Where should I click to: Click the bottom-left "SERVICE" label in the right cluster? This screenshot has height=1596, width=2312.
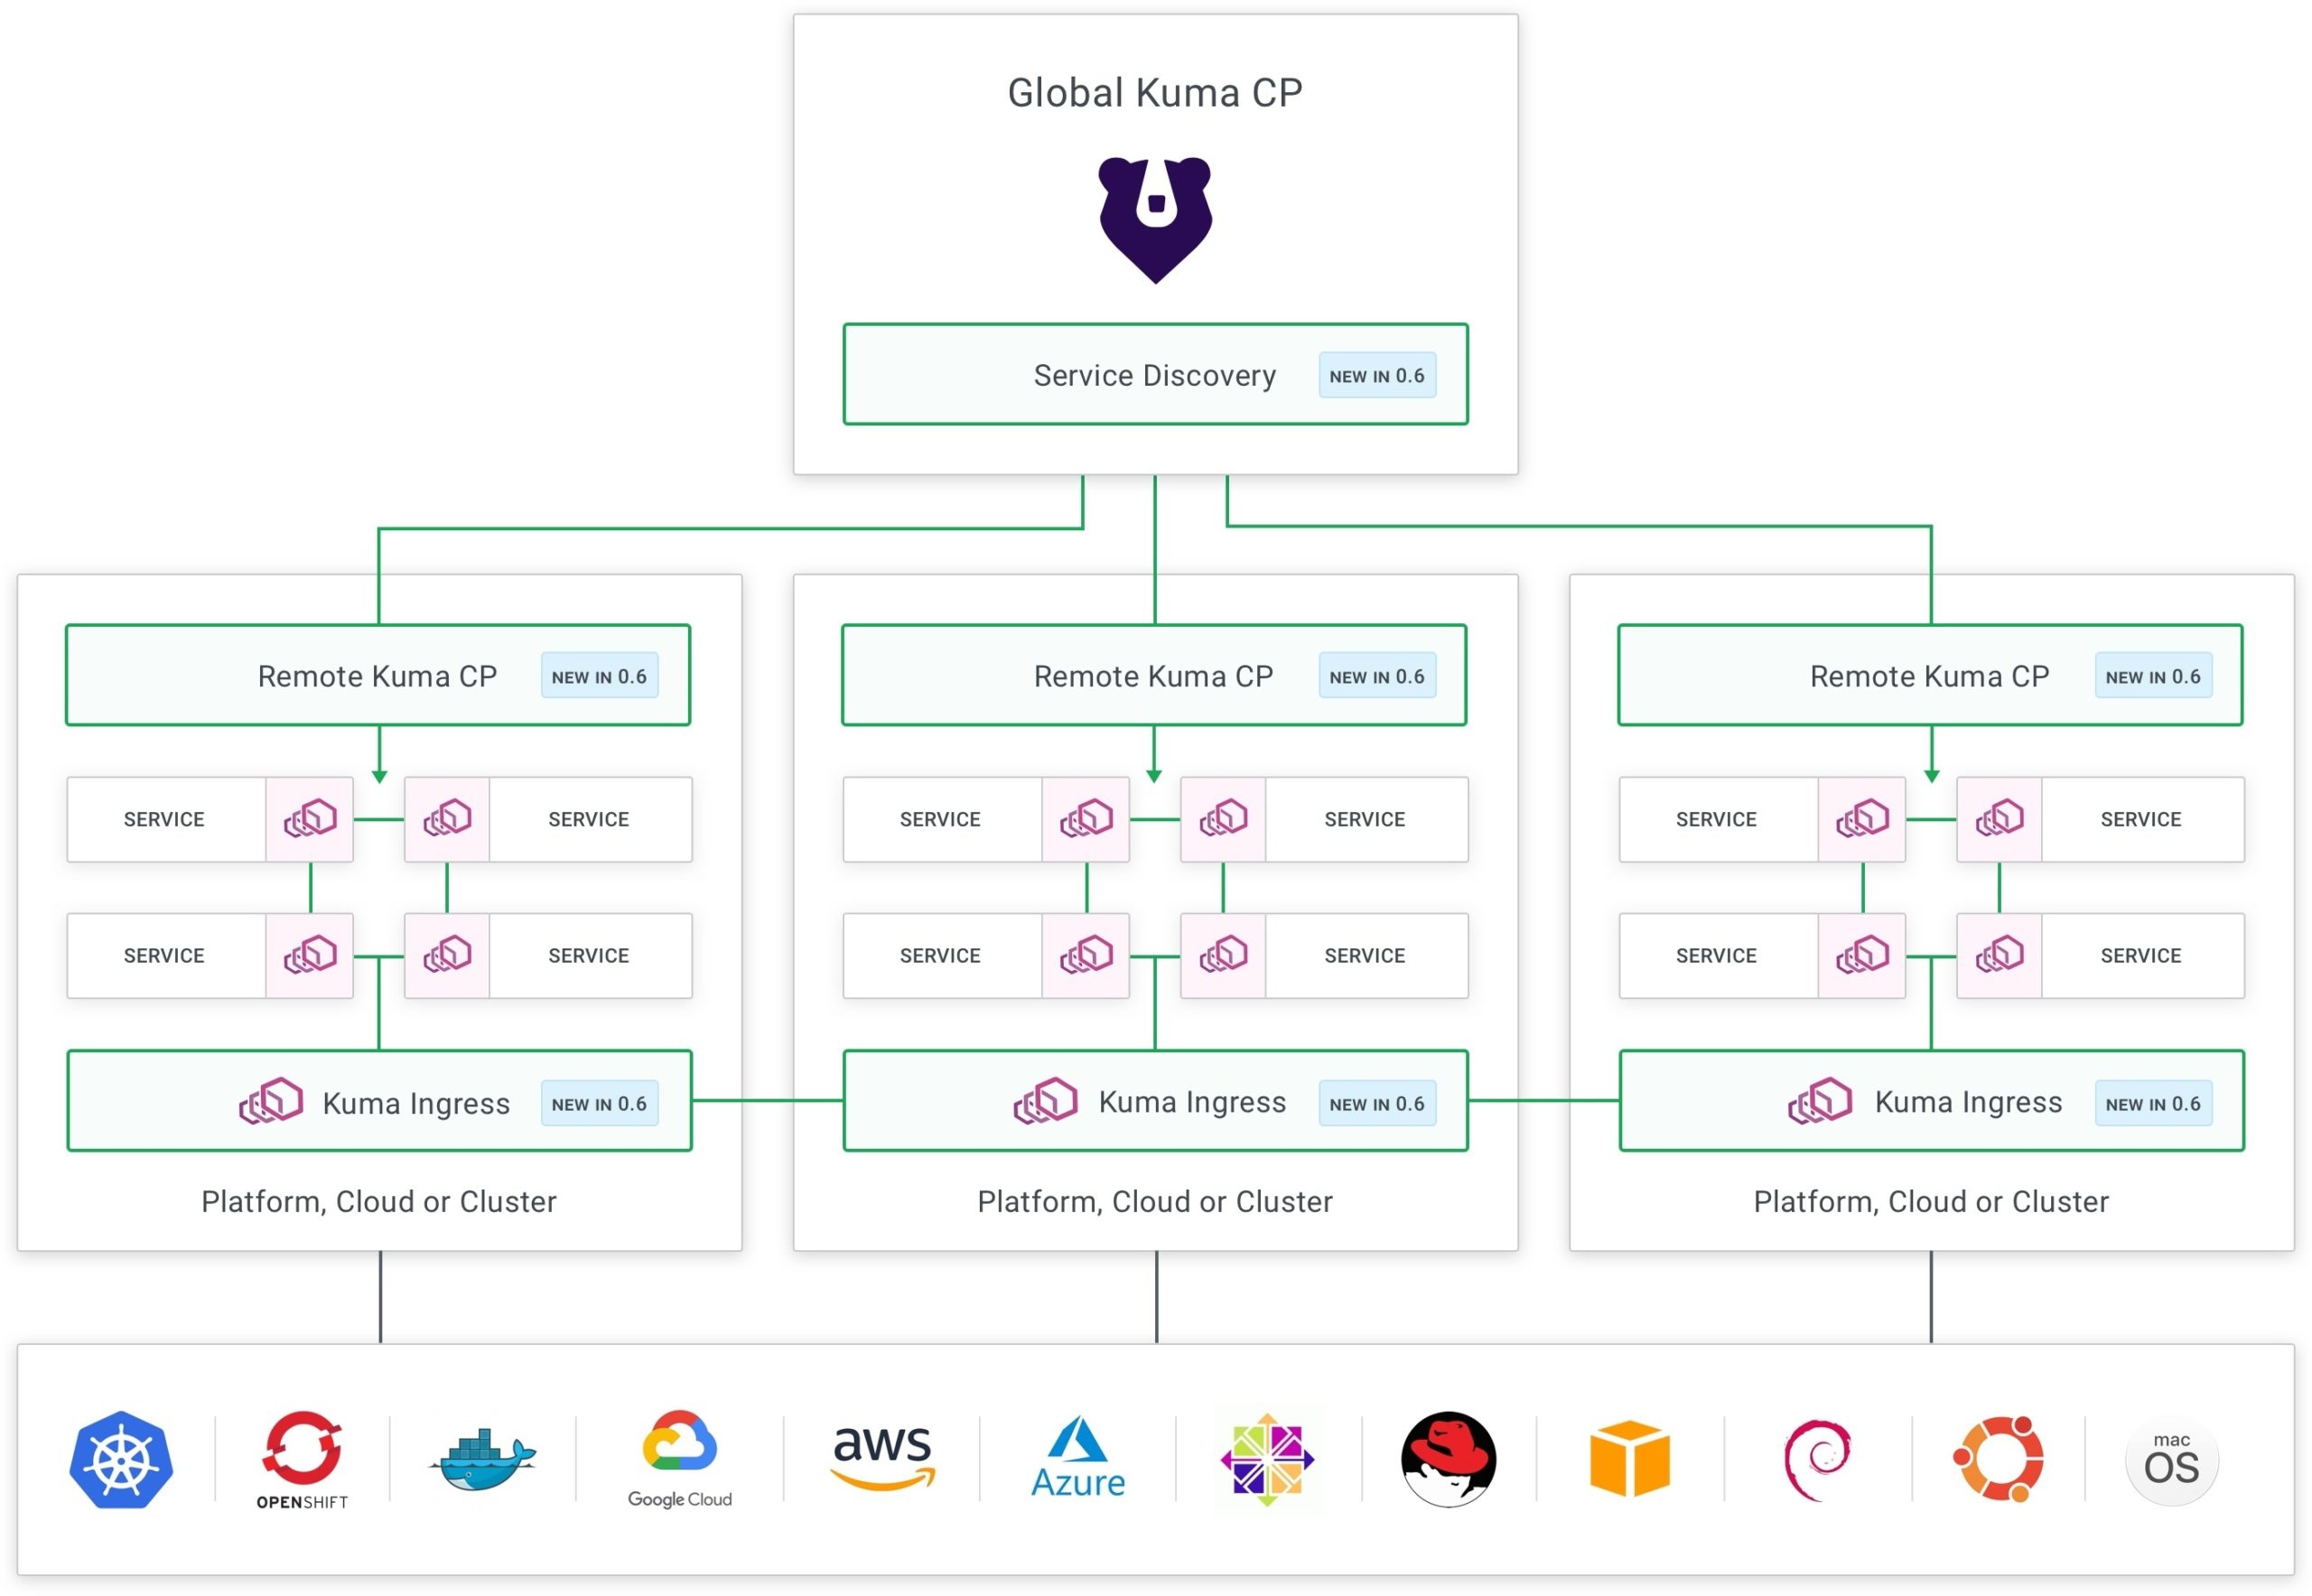pos(1716,956)
